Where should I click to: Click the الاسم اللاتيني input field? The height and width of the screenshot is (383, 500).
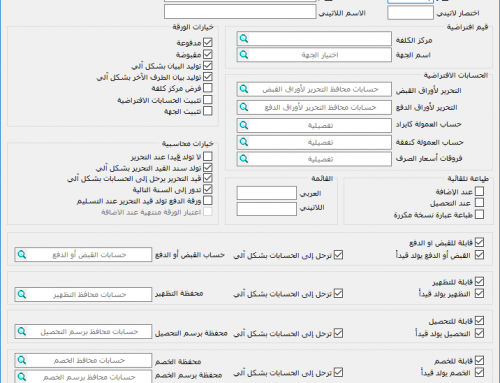pyautogui.click(x=240, y=12)
